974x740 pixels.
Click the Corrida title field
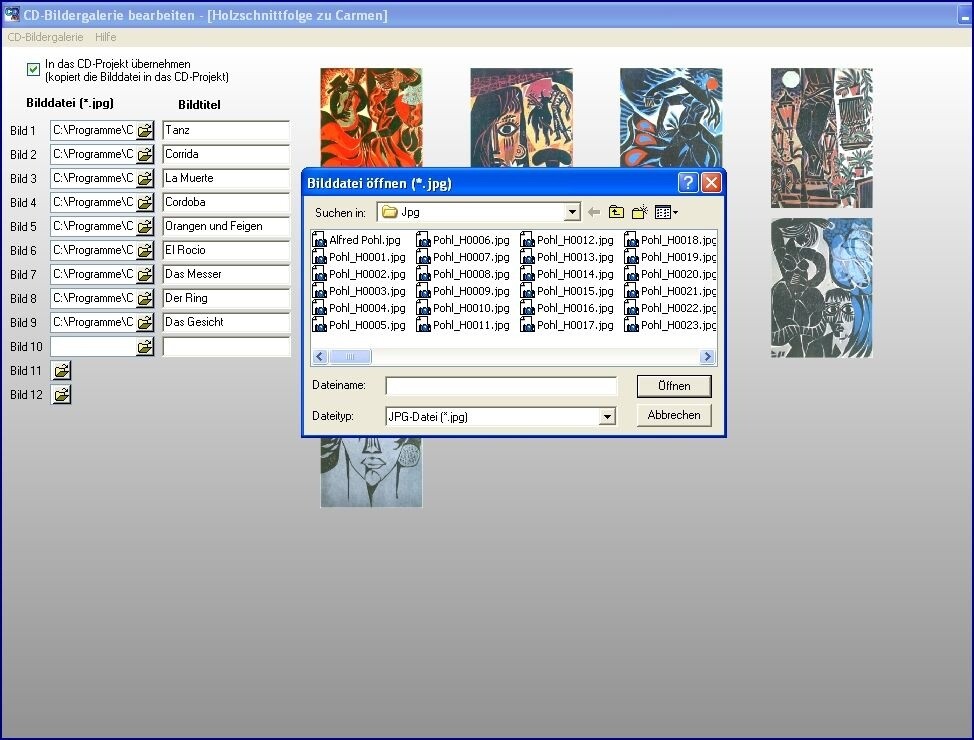(x=226, y=154)
